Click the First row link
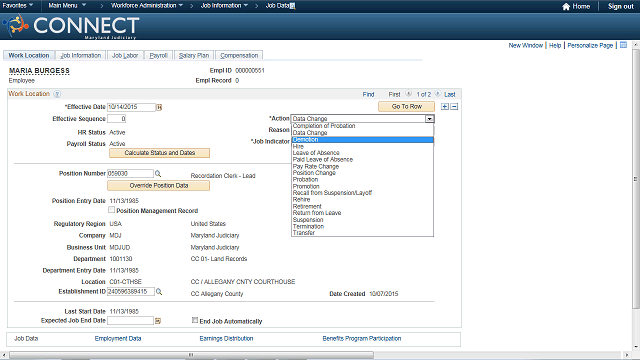The width and height of the screenshot is (640, 360). 394,94
